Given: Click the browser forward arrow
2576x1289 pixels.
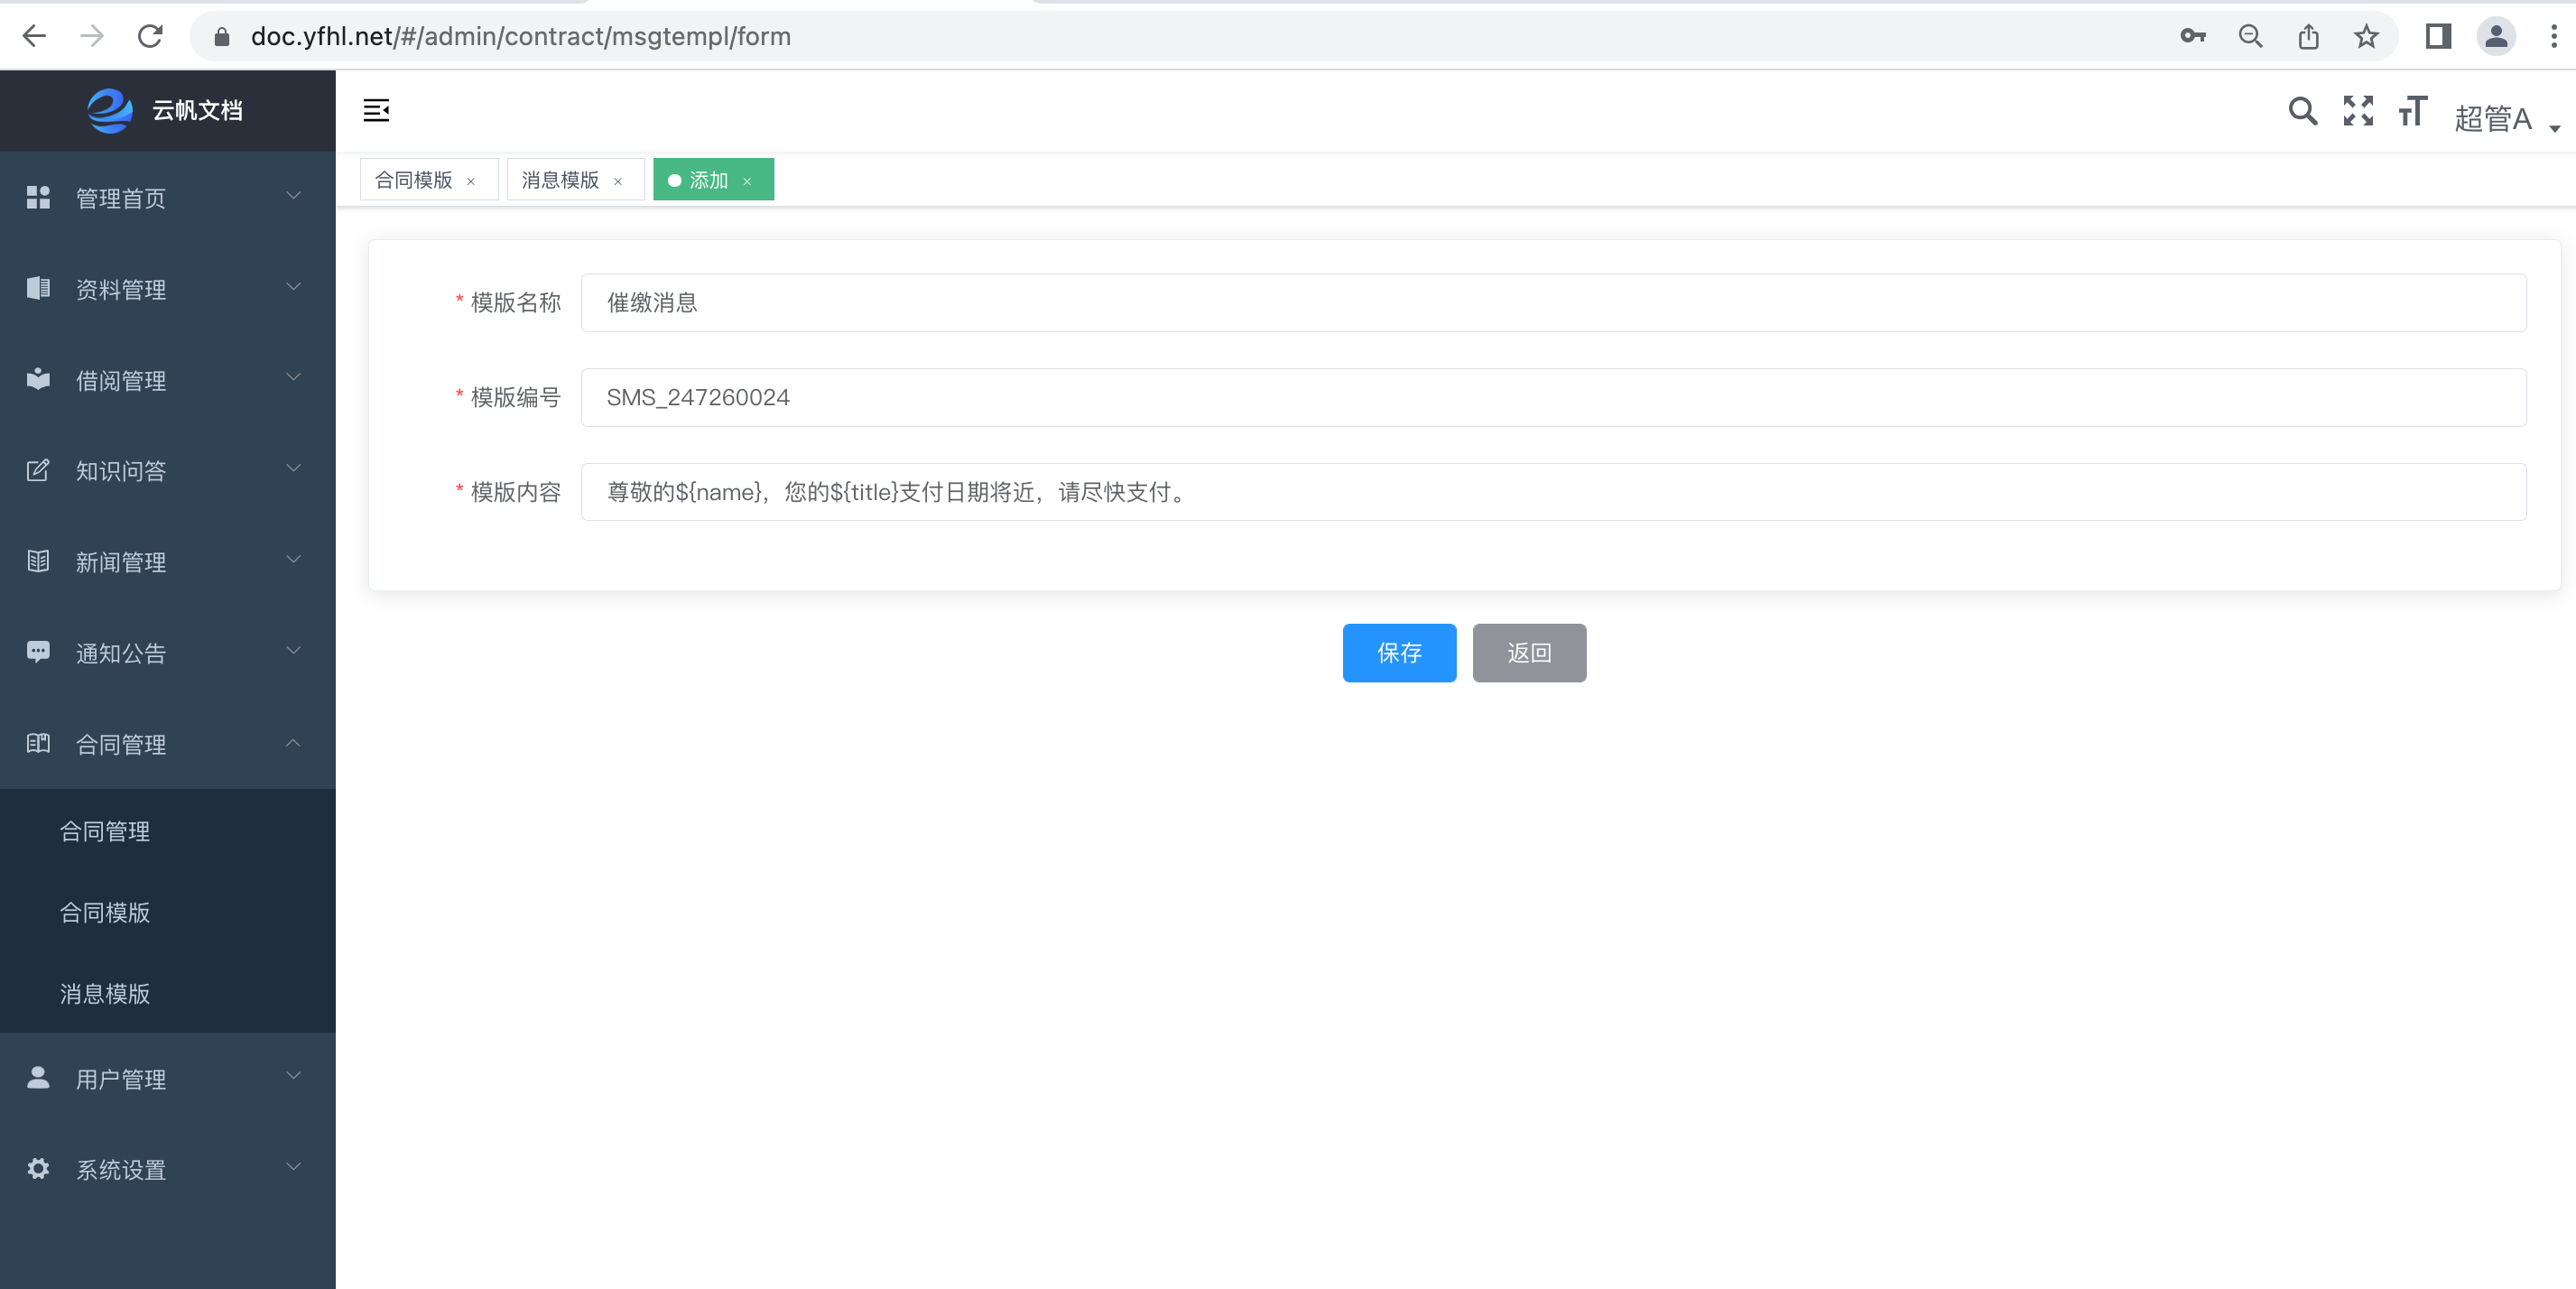Looking at the screenshot, I should (92, 36).
